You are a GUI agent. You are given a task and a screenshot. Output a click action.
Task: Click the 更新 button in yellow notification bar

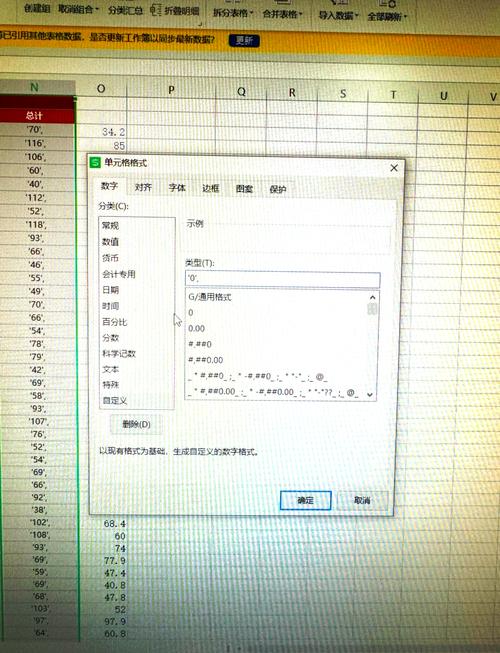(x=244, y=40)
